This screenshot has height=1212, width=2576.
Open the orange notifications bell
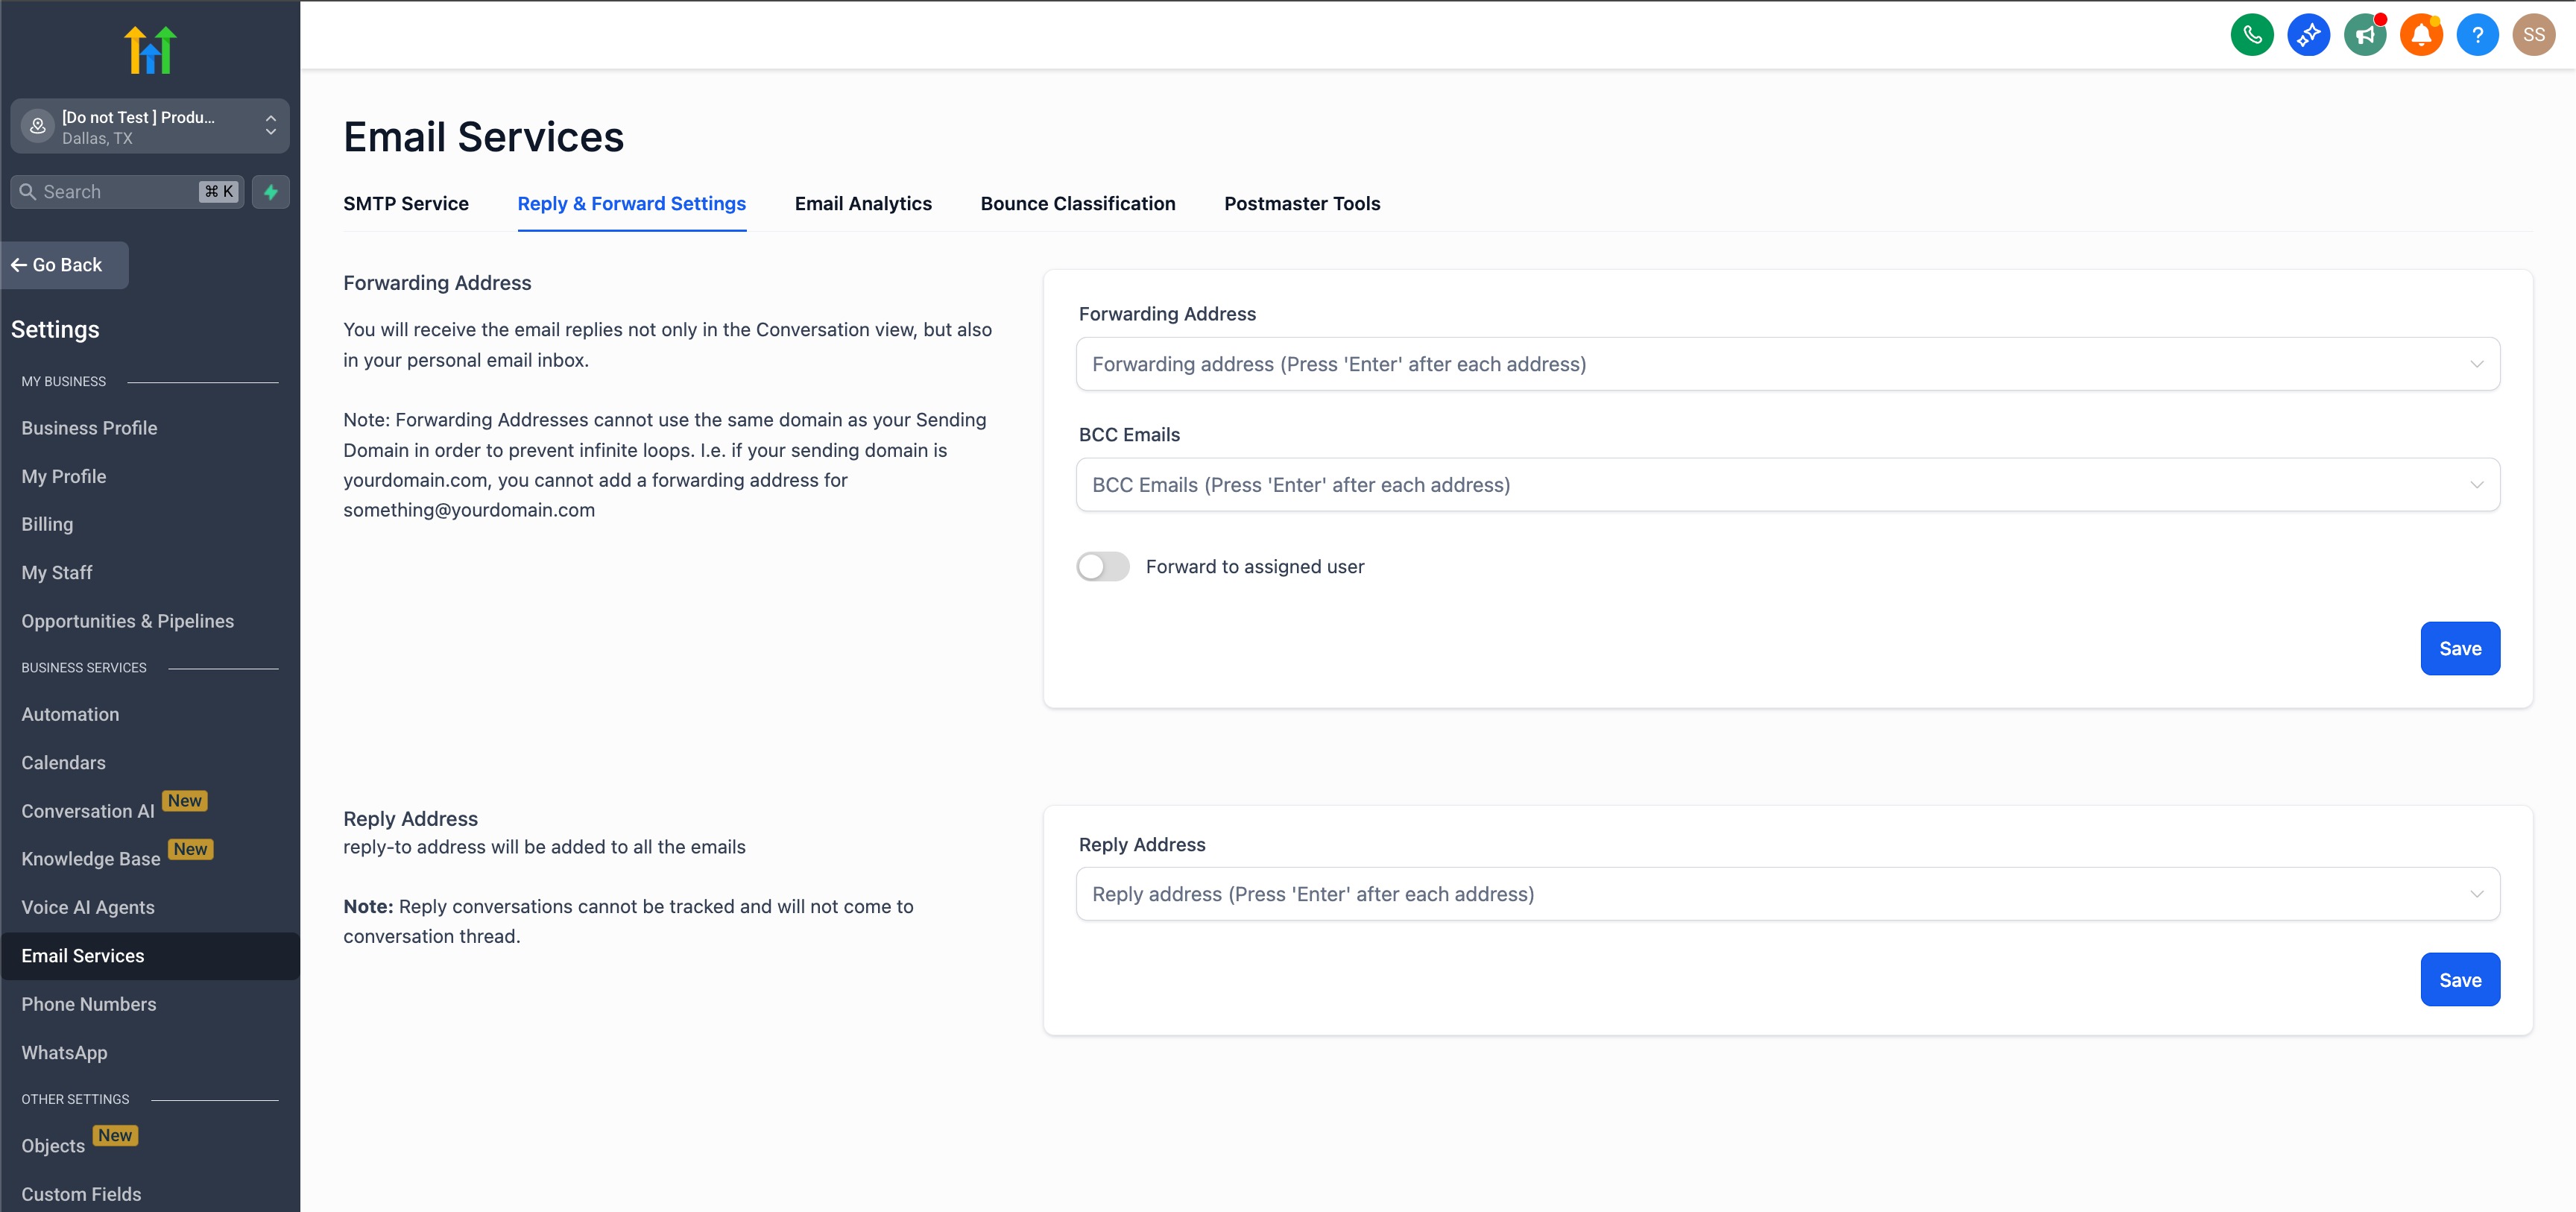2420,35
